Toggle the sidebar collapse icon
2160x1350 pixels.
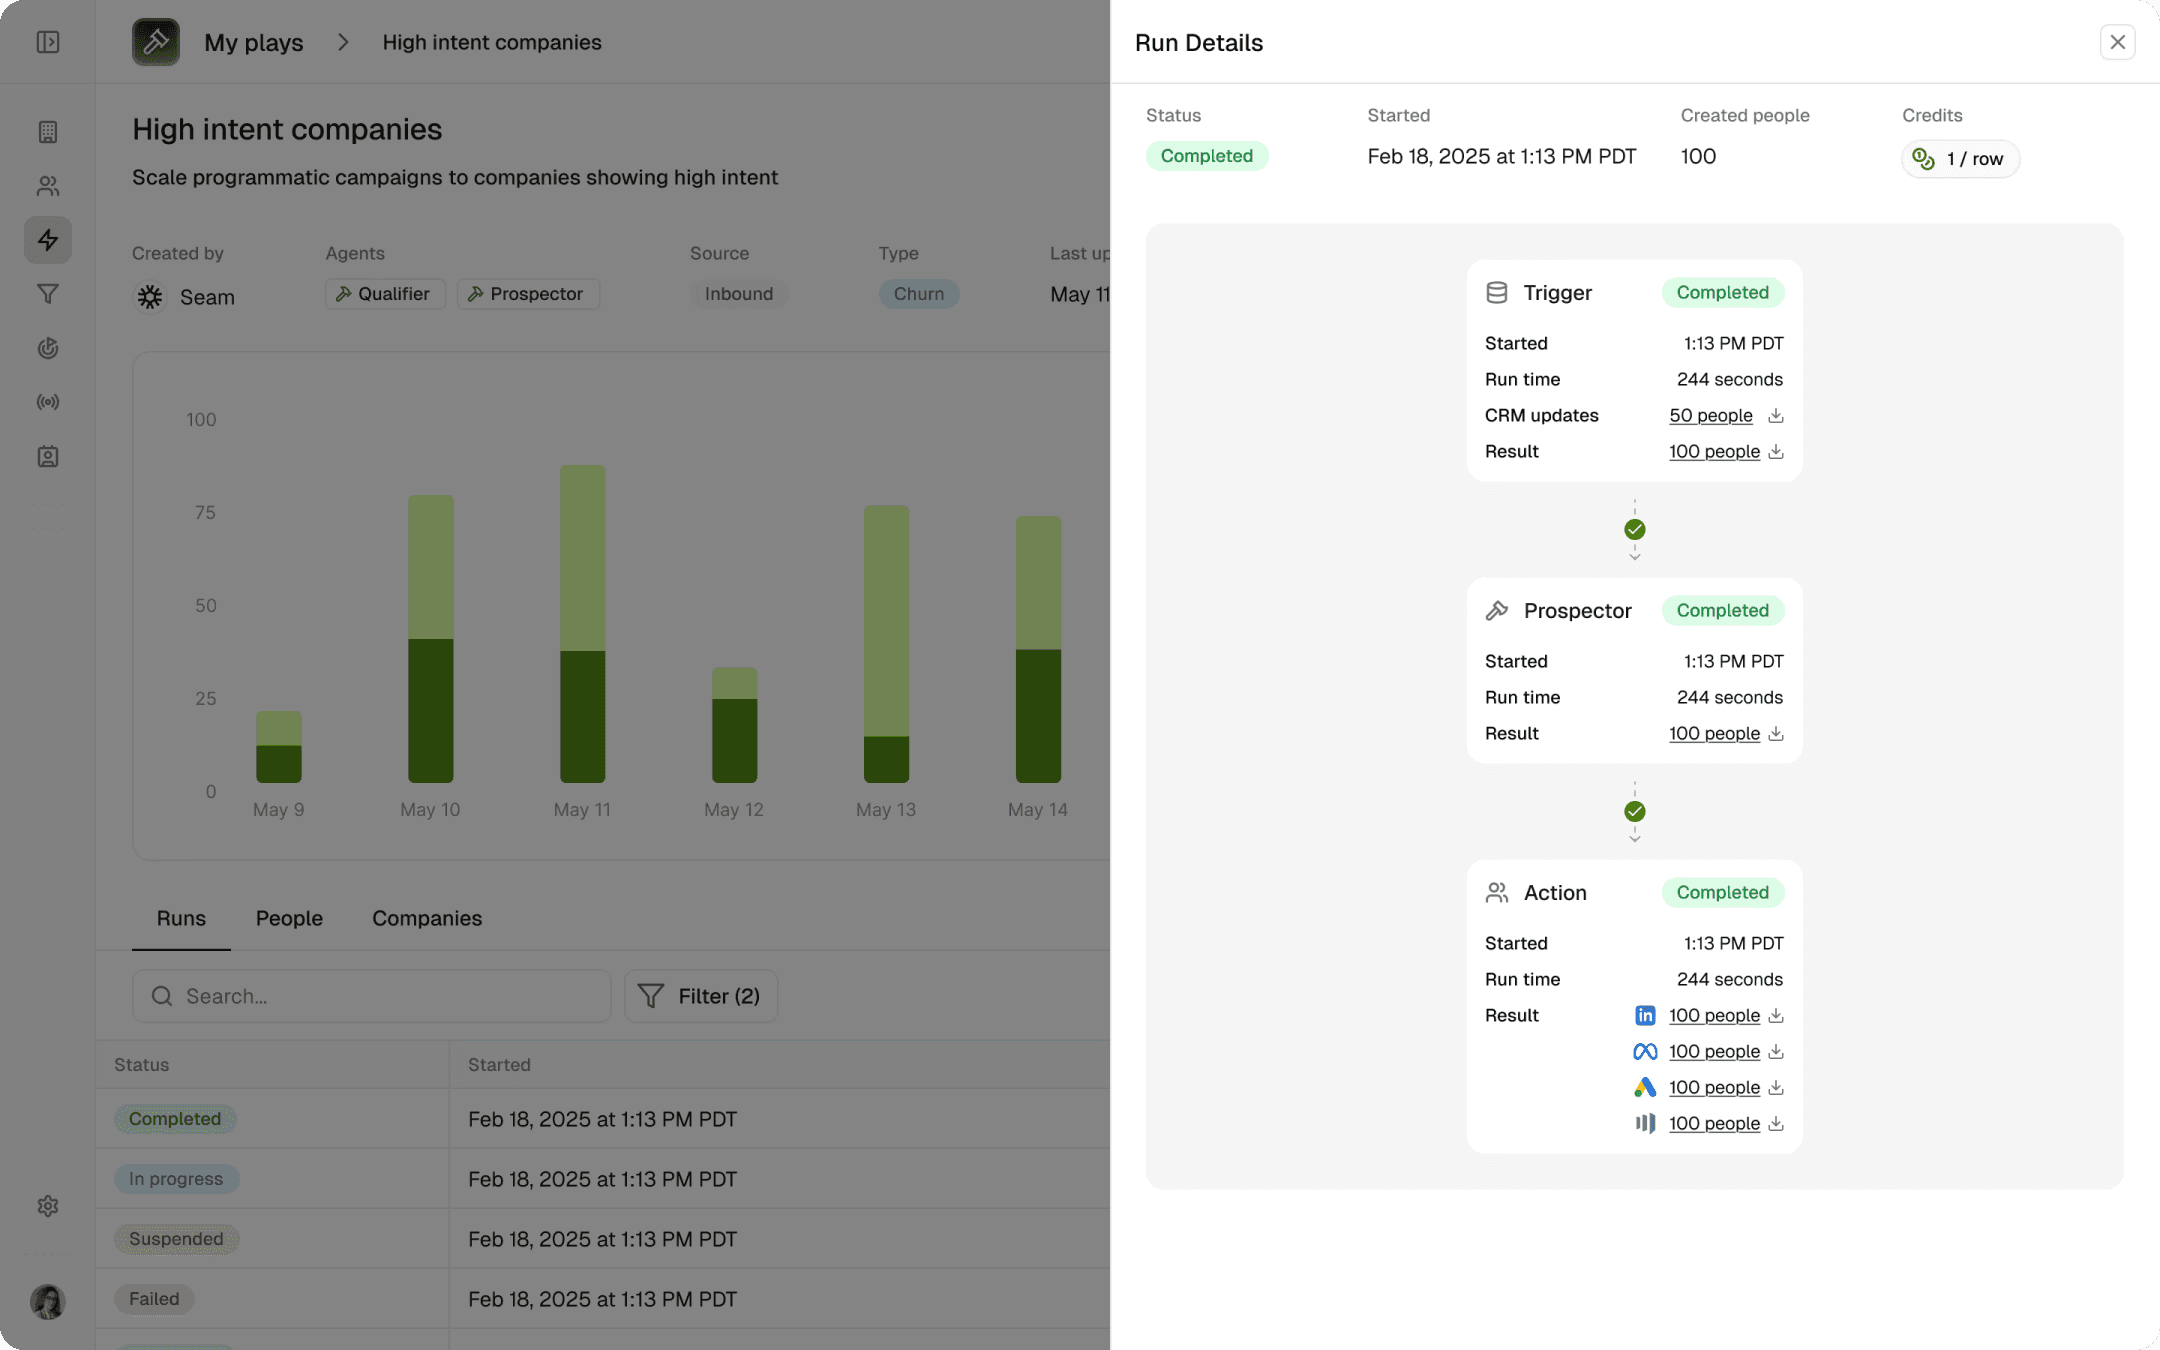pos(48,42)
